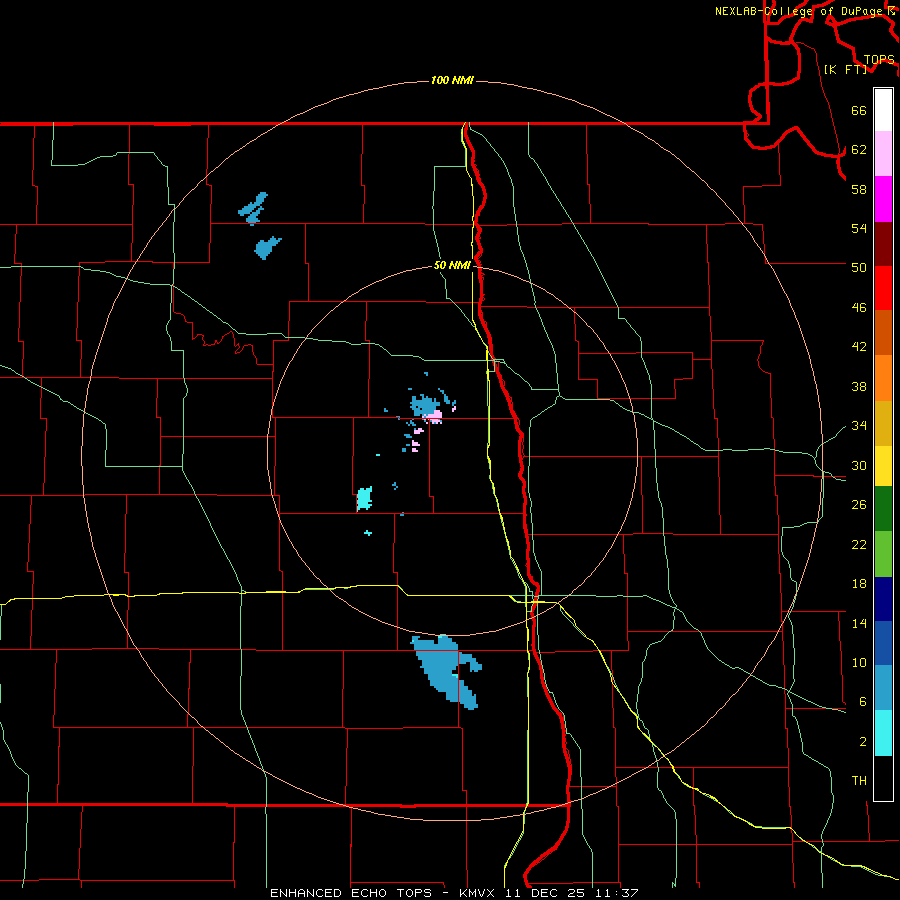Viewport: 900px width, 900px height.
Task: Click the largest blue echo south of 50 NMI ring
Action: pos(445,670)
